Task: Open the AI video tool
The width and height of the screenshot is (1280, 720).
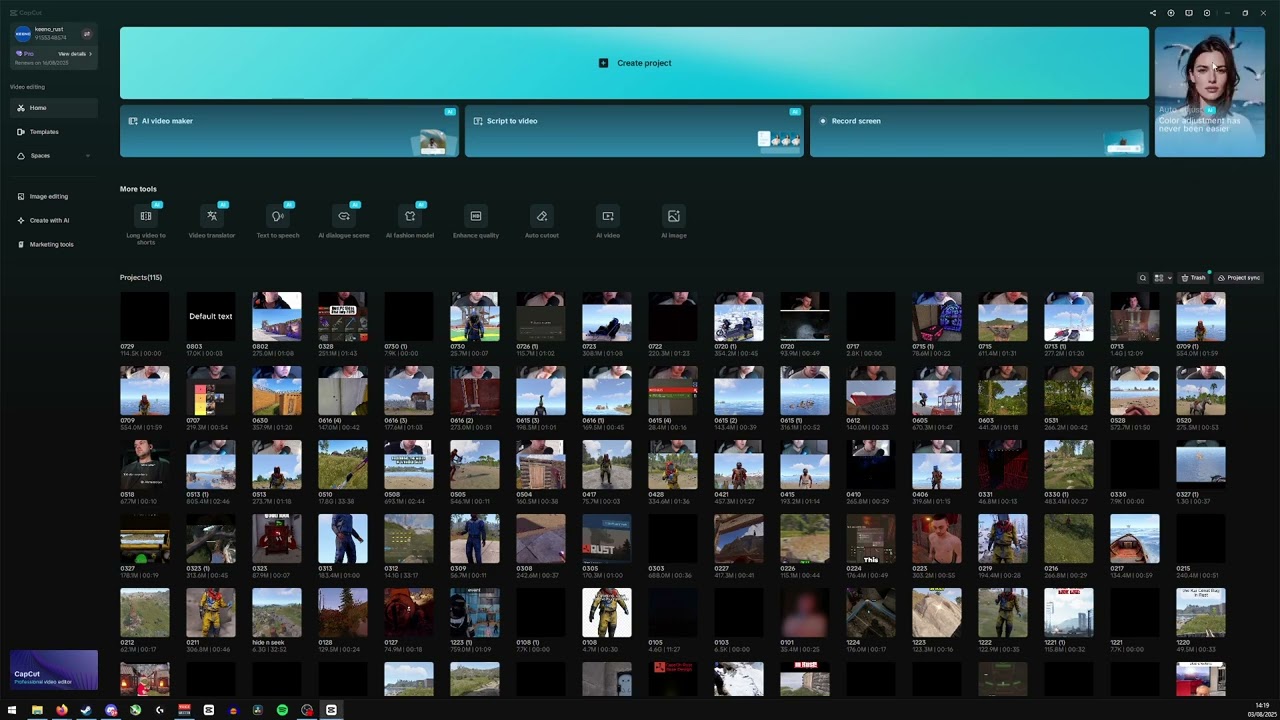Action: click(608, 221)
